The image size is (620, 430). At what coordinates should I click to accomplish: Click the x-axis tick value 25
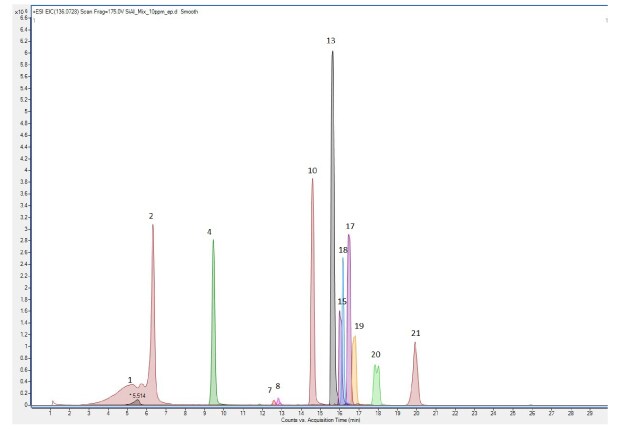(x=512, y=413)
